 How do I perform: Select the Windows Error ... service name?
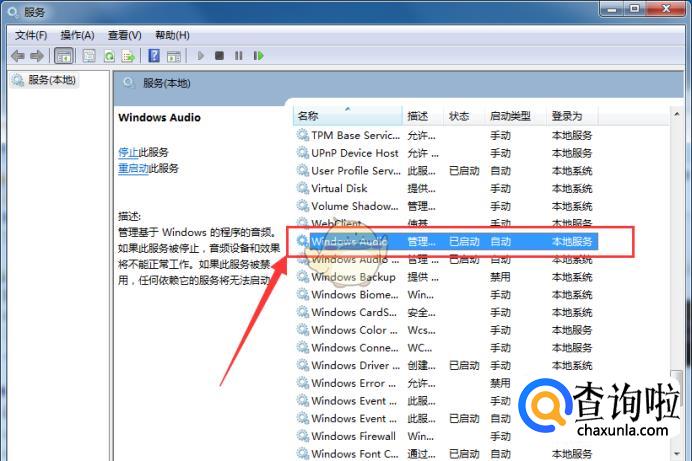(x=354, y=383)
